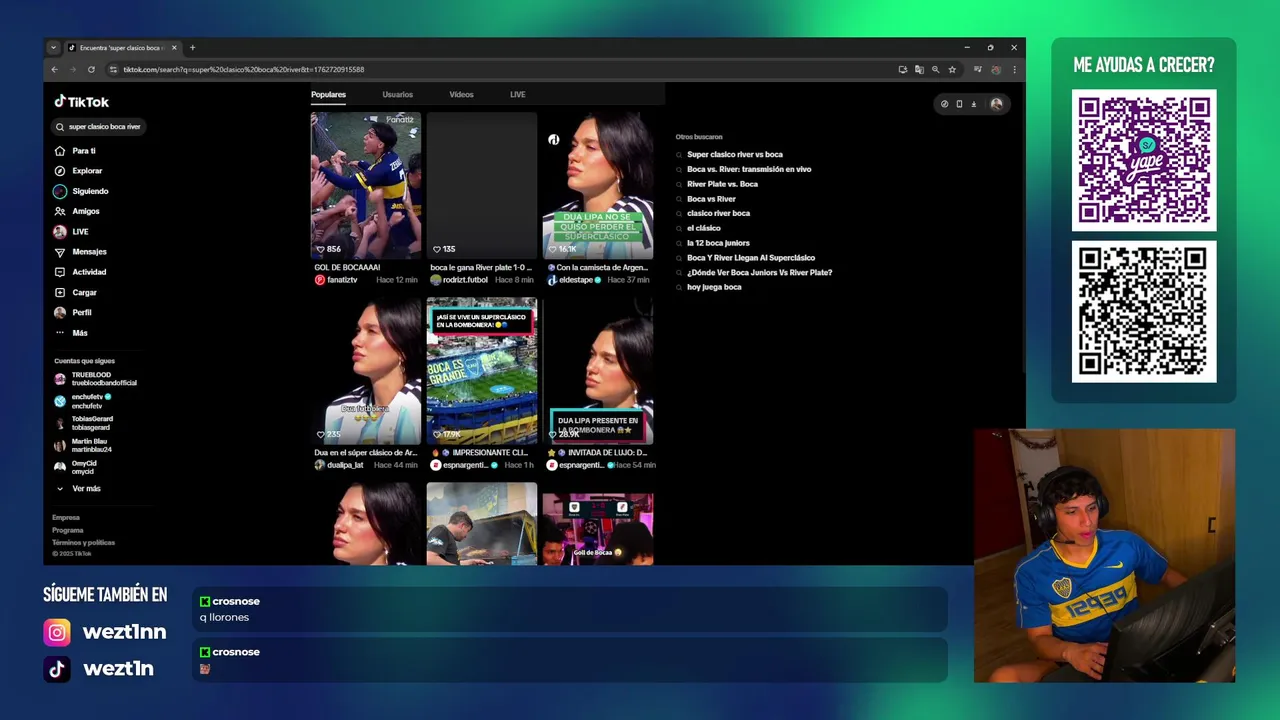Select the 'Encuentra super clasico boca' browser tab

[x=122, y=47]
